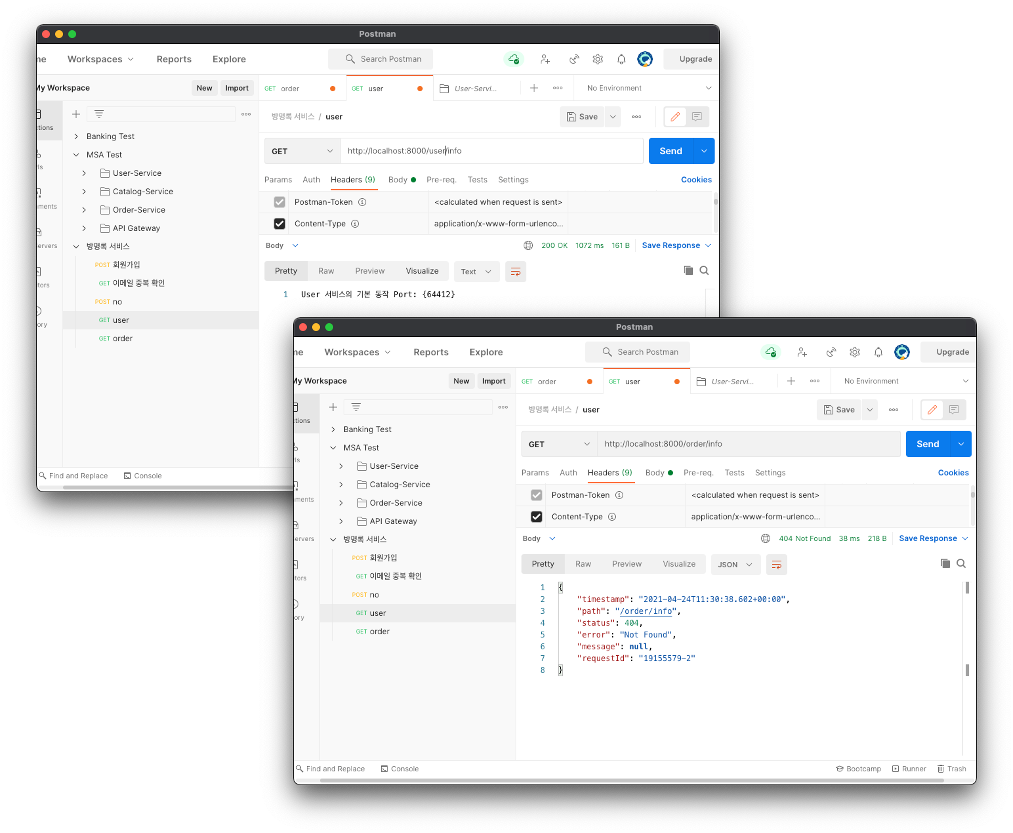Screen dimensions: 1013x833
Task: Open No Environment dropdown in front window
Action: coord(905,381)
